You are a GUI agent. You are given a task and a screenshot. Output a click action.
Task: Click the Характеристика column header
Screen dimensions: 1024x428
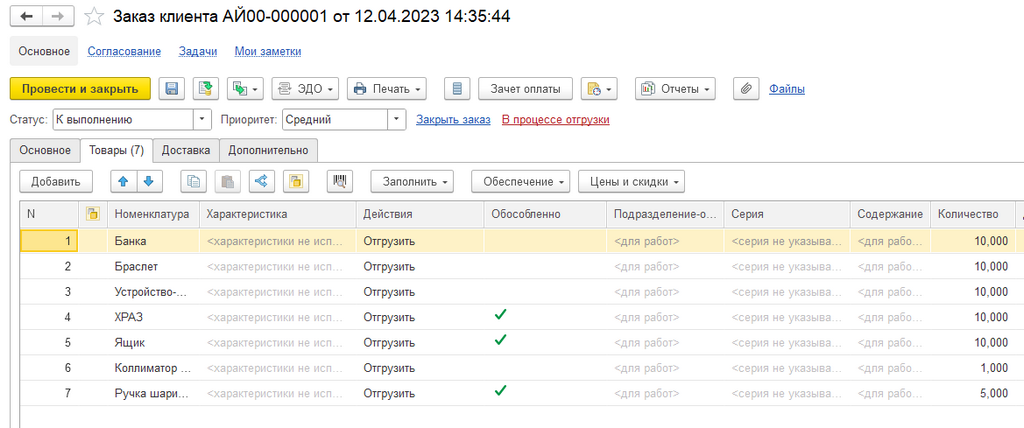278,214
